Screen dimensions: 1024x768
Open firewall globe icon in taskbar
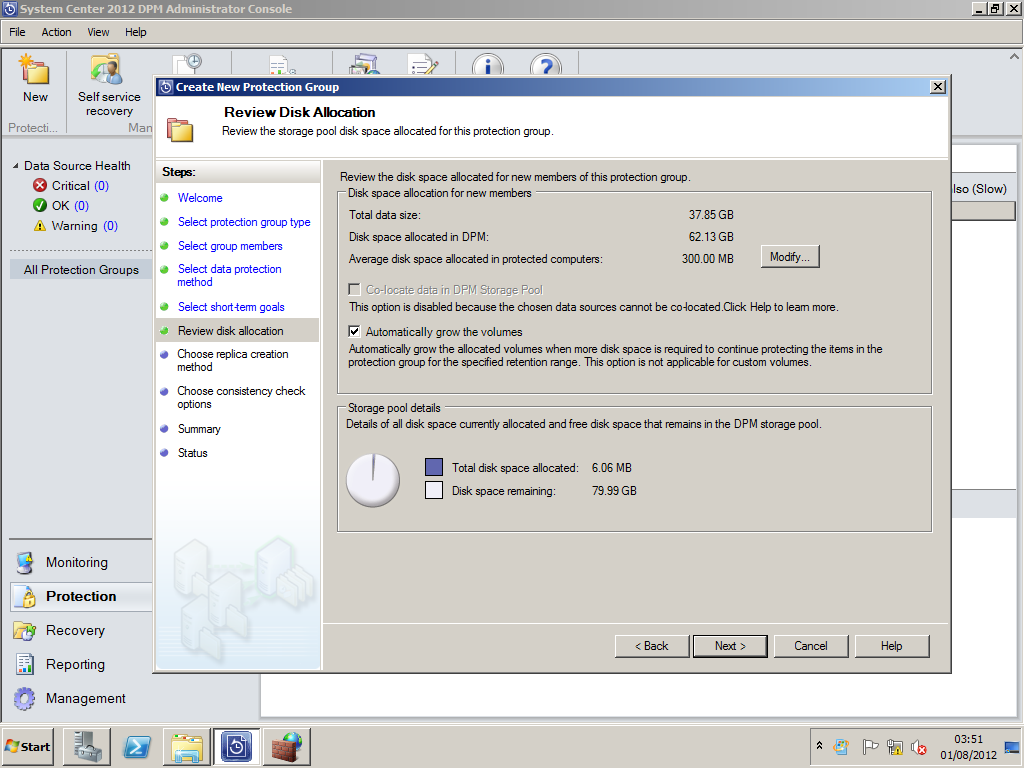coord(287,746)
